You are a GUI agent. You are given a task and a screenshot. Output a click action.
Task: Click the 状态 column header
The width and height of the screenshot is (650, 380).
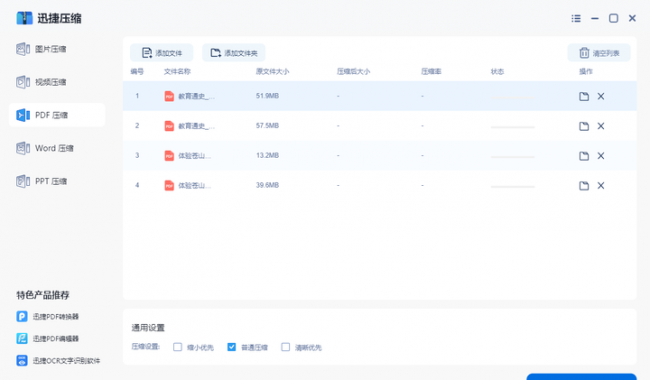pos(497,72)
